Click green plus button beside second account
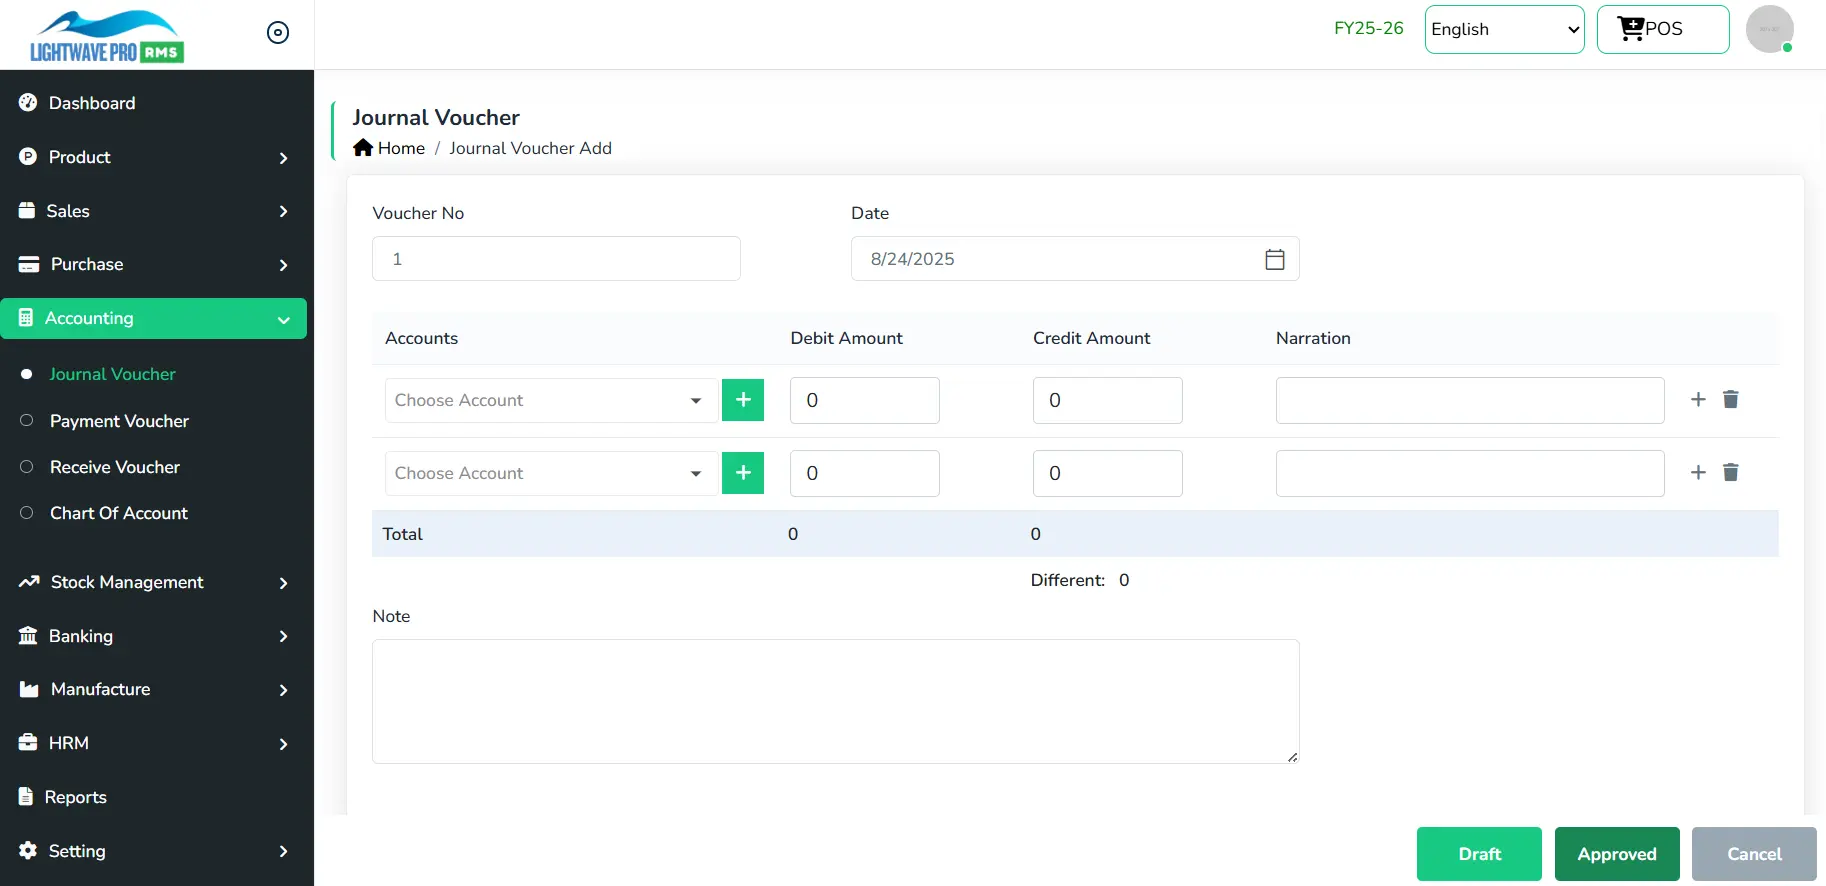The width and height of the screenshot is (1826, 886). (743, 473)
